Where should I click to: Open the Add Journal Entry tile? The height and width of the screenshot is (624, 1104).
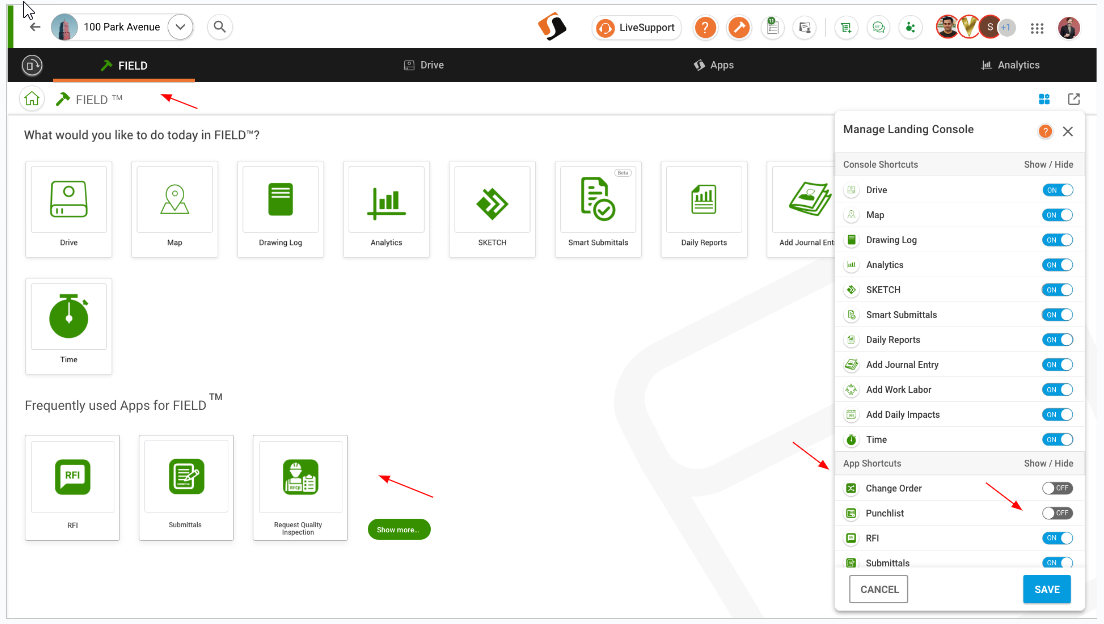(x=801, y=209)
